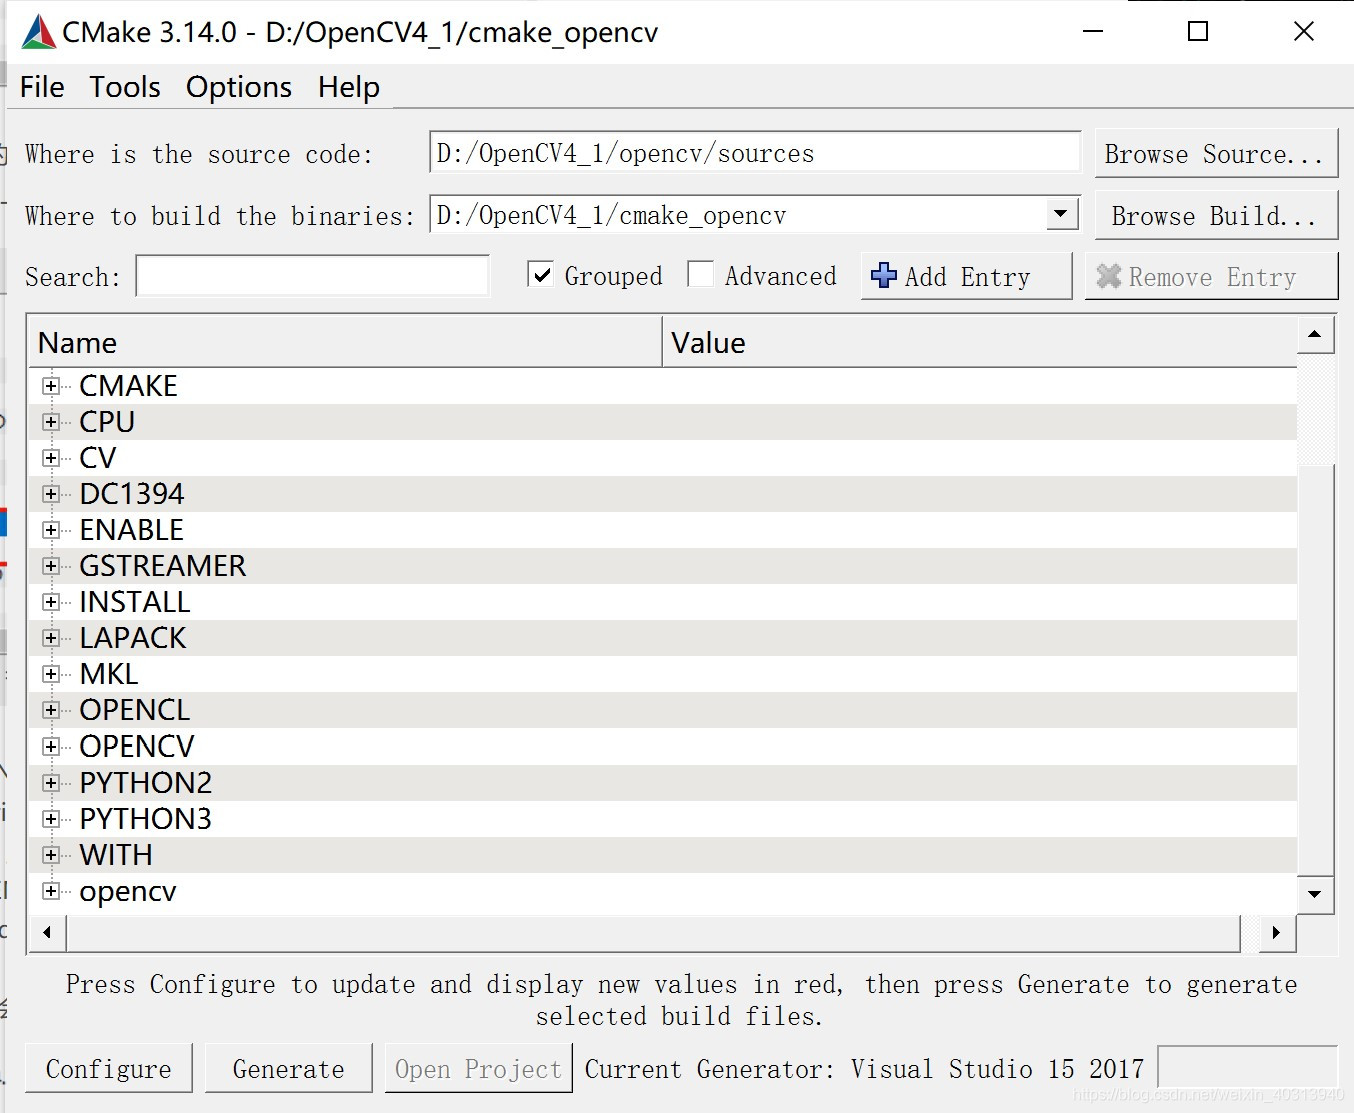Viewport: 1354px width, 1113px height.
Task: Click the Remove Entry button
Action: pyautogui.click(x=1211, y=276)
